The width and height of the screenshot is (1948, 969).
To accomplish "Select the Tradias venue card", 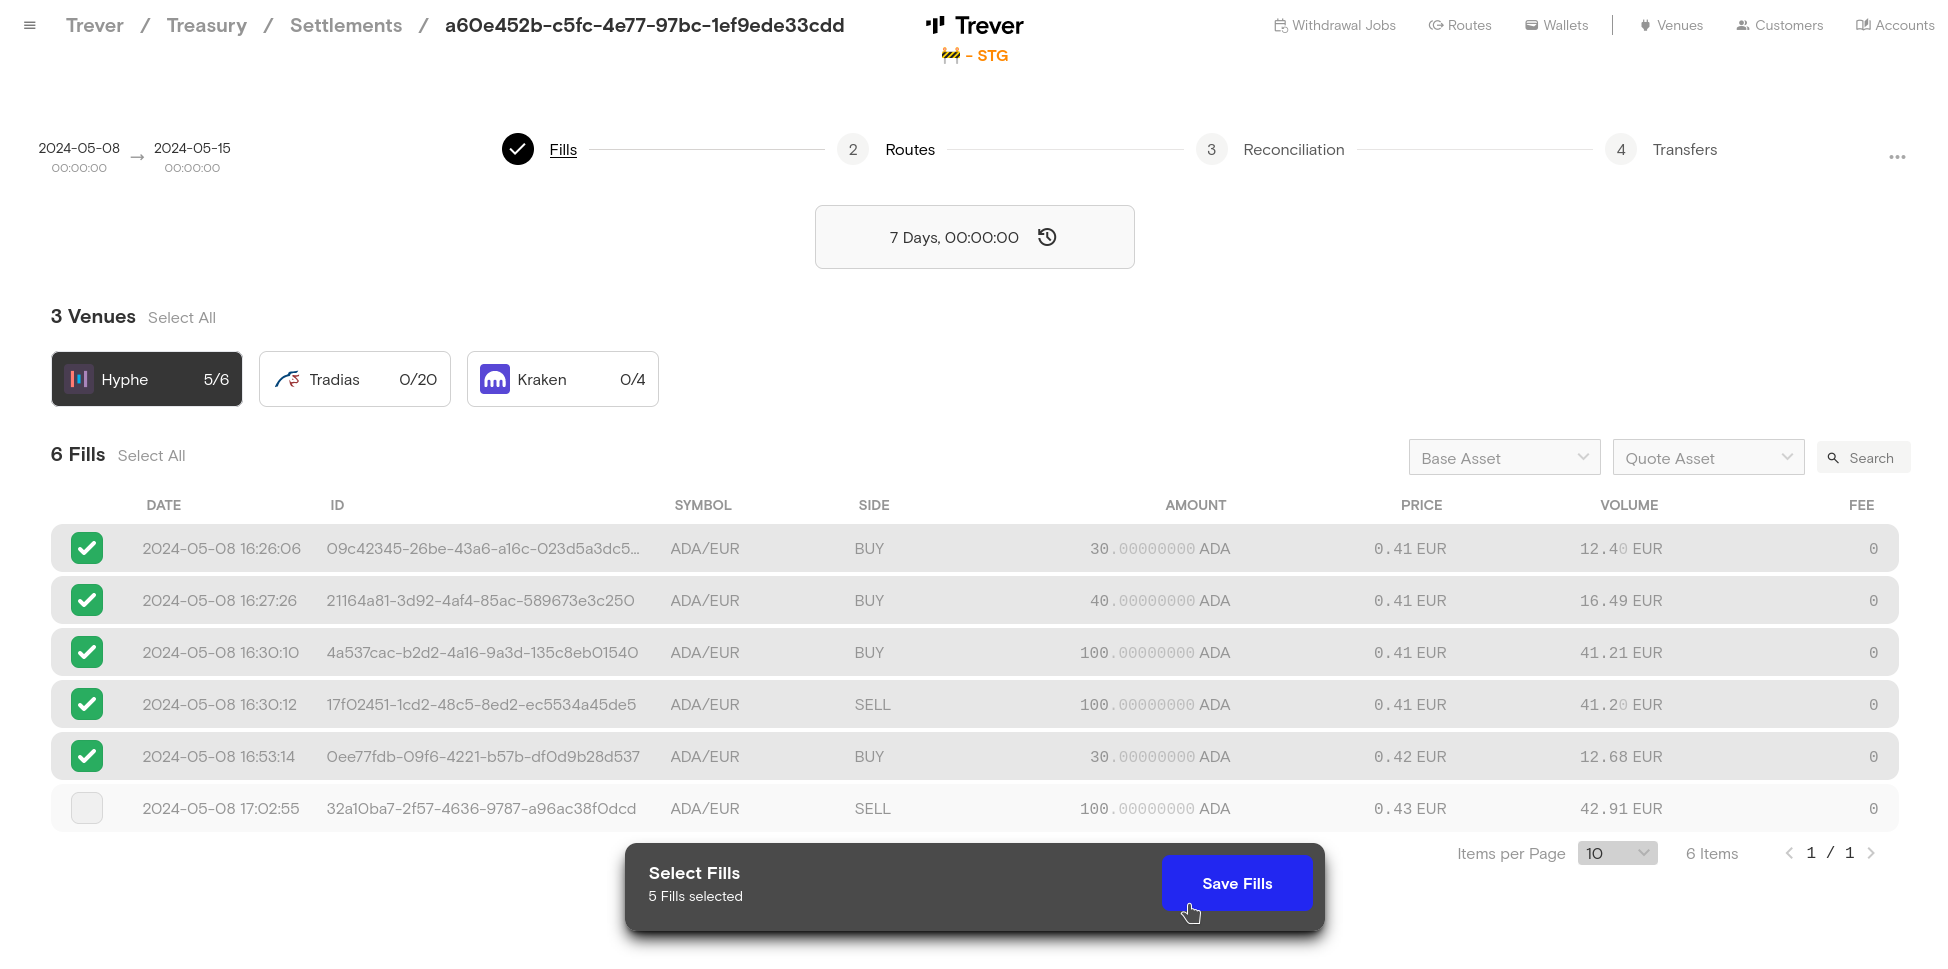I will [x=355, y=379].
